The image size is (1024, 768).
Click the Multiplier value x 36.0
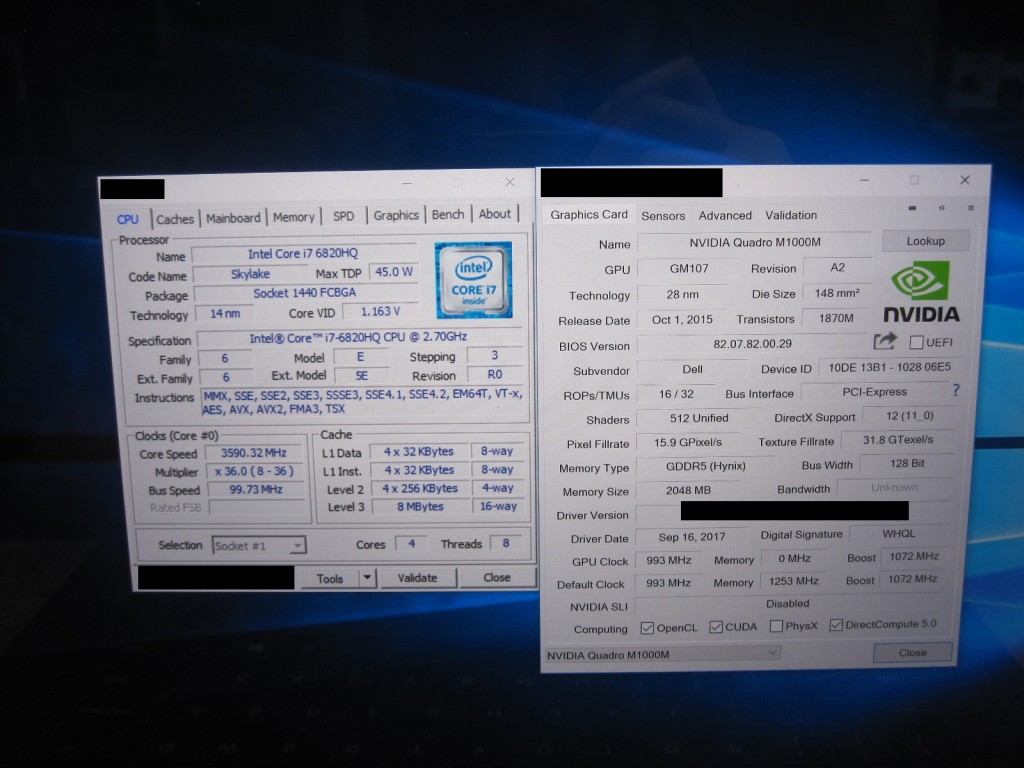[255, 471]
